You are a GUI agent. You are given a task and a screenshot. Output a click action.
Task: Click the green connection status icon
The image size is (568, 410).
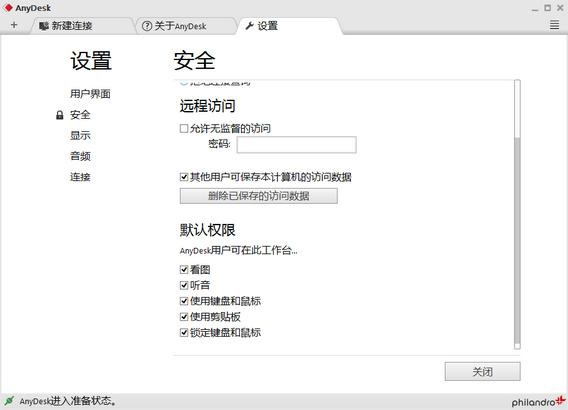click(9, 401)
